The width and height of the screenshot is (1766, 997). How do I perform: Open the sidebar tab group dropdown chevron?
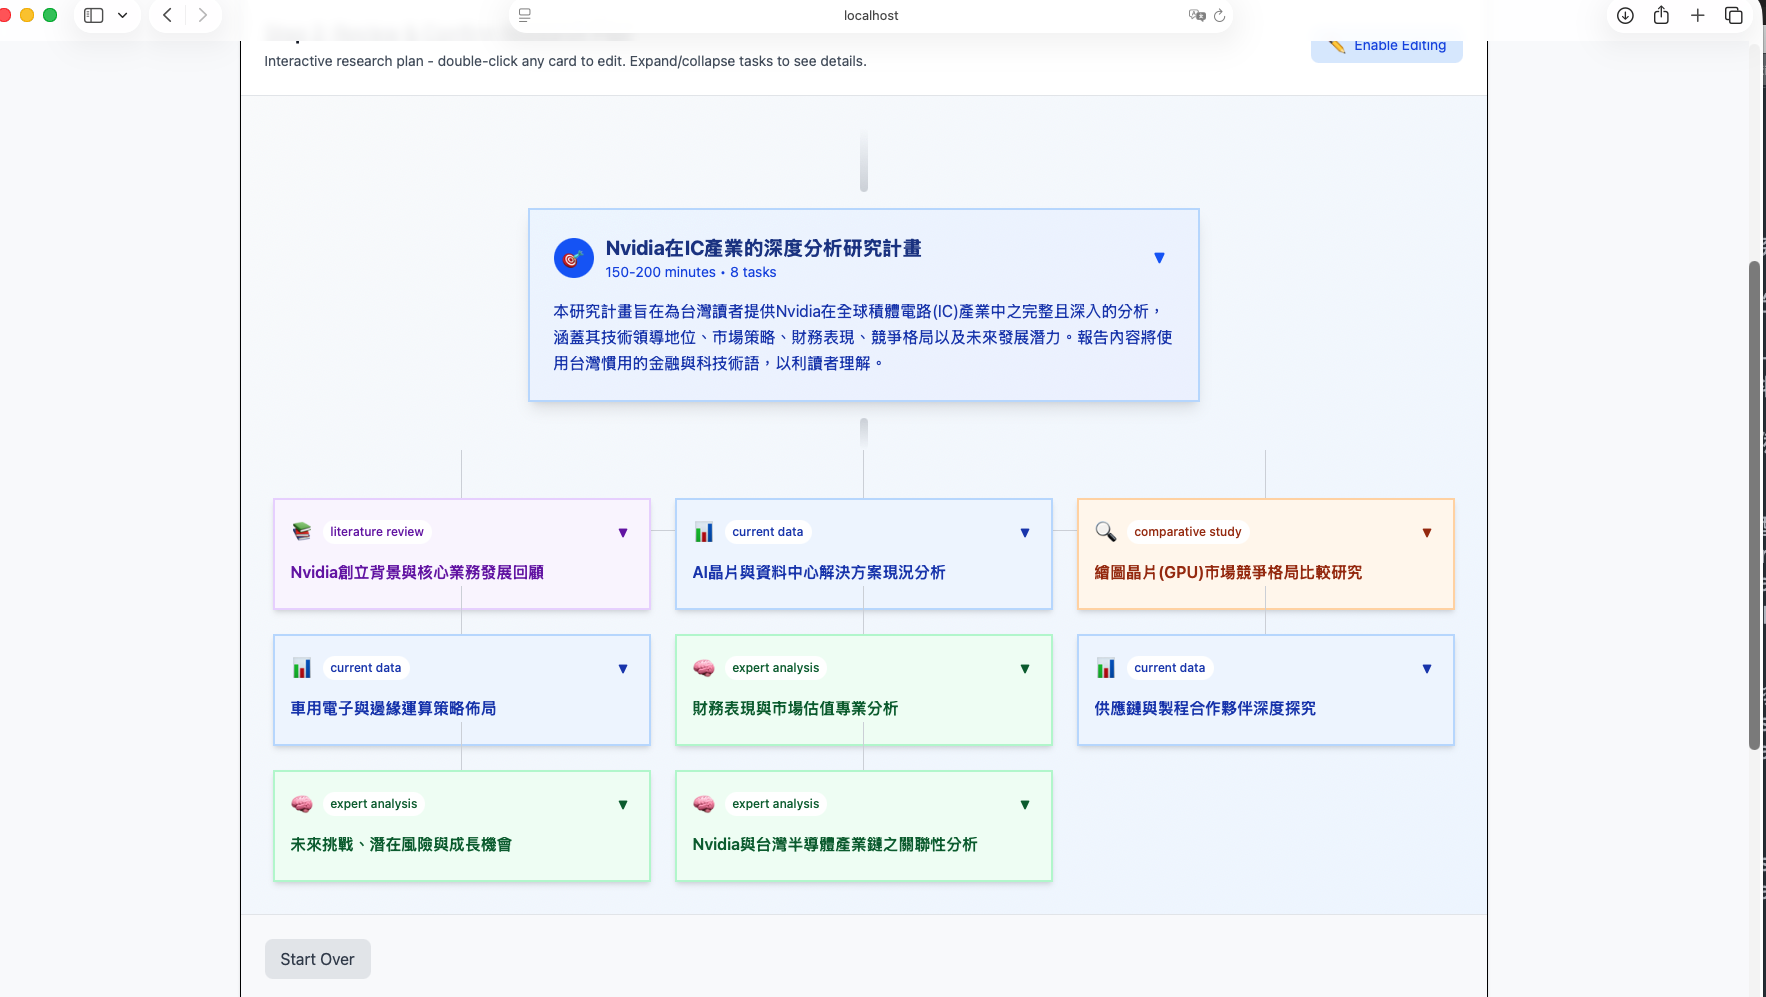[x=122, y=15]
